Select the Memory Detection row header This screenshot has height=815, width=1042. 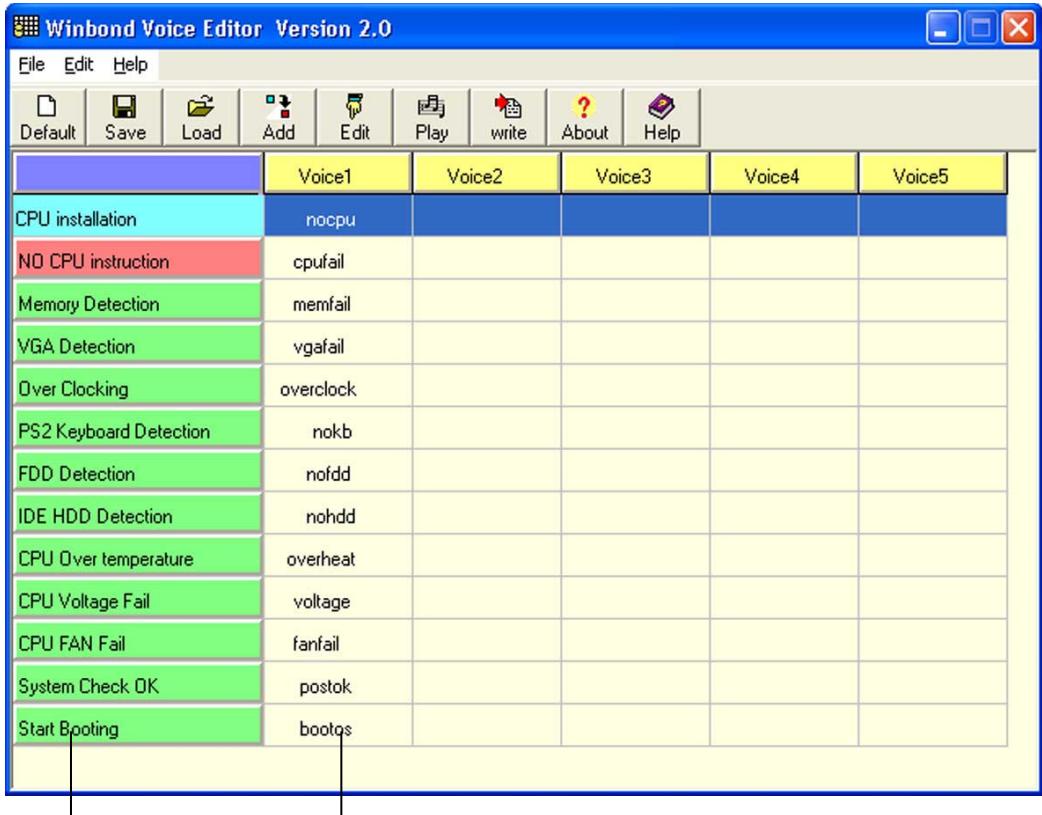138,302
